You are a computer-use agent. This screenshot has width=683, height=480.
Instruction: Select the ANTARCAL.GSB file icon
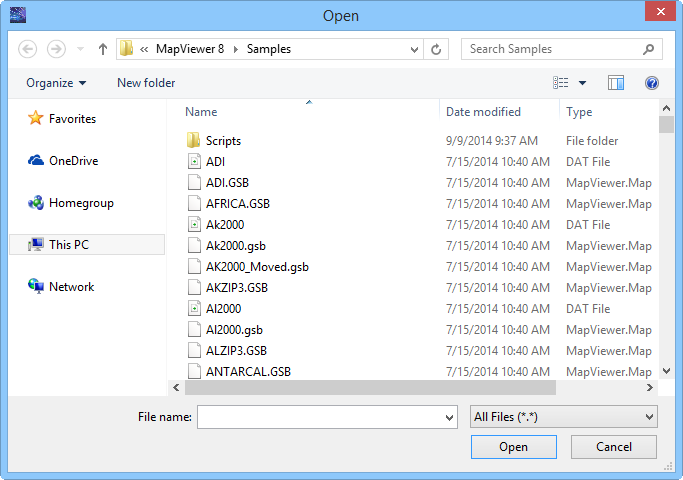click(194, 372)
